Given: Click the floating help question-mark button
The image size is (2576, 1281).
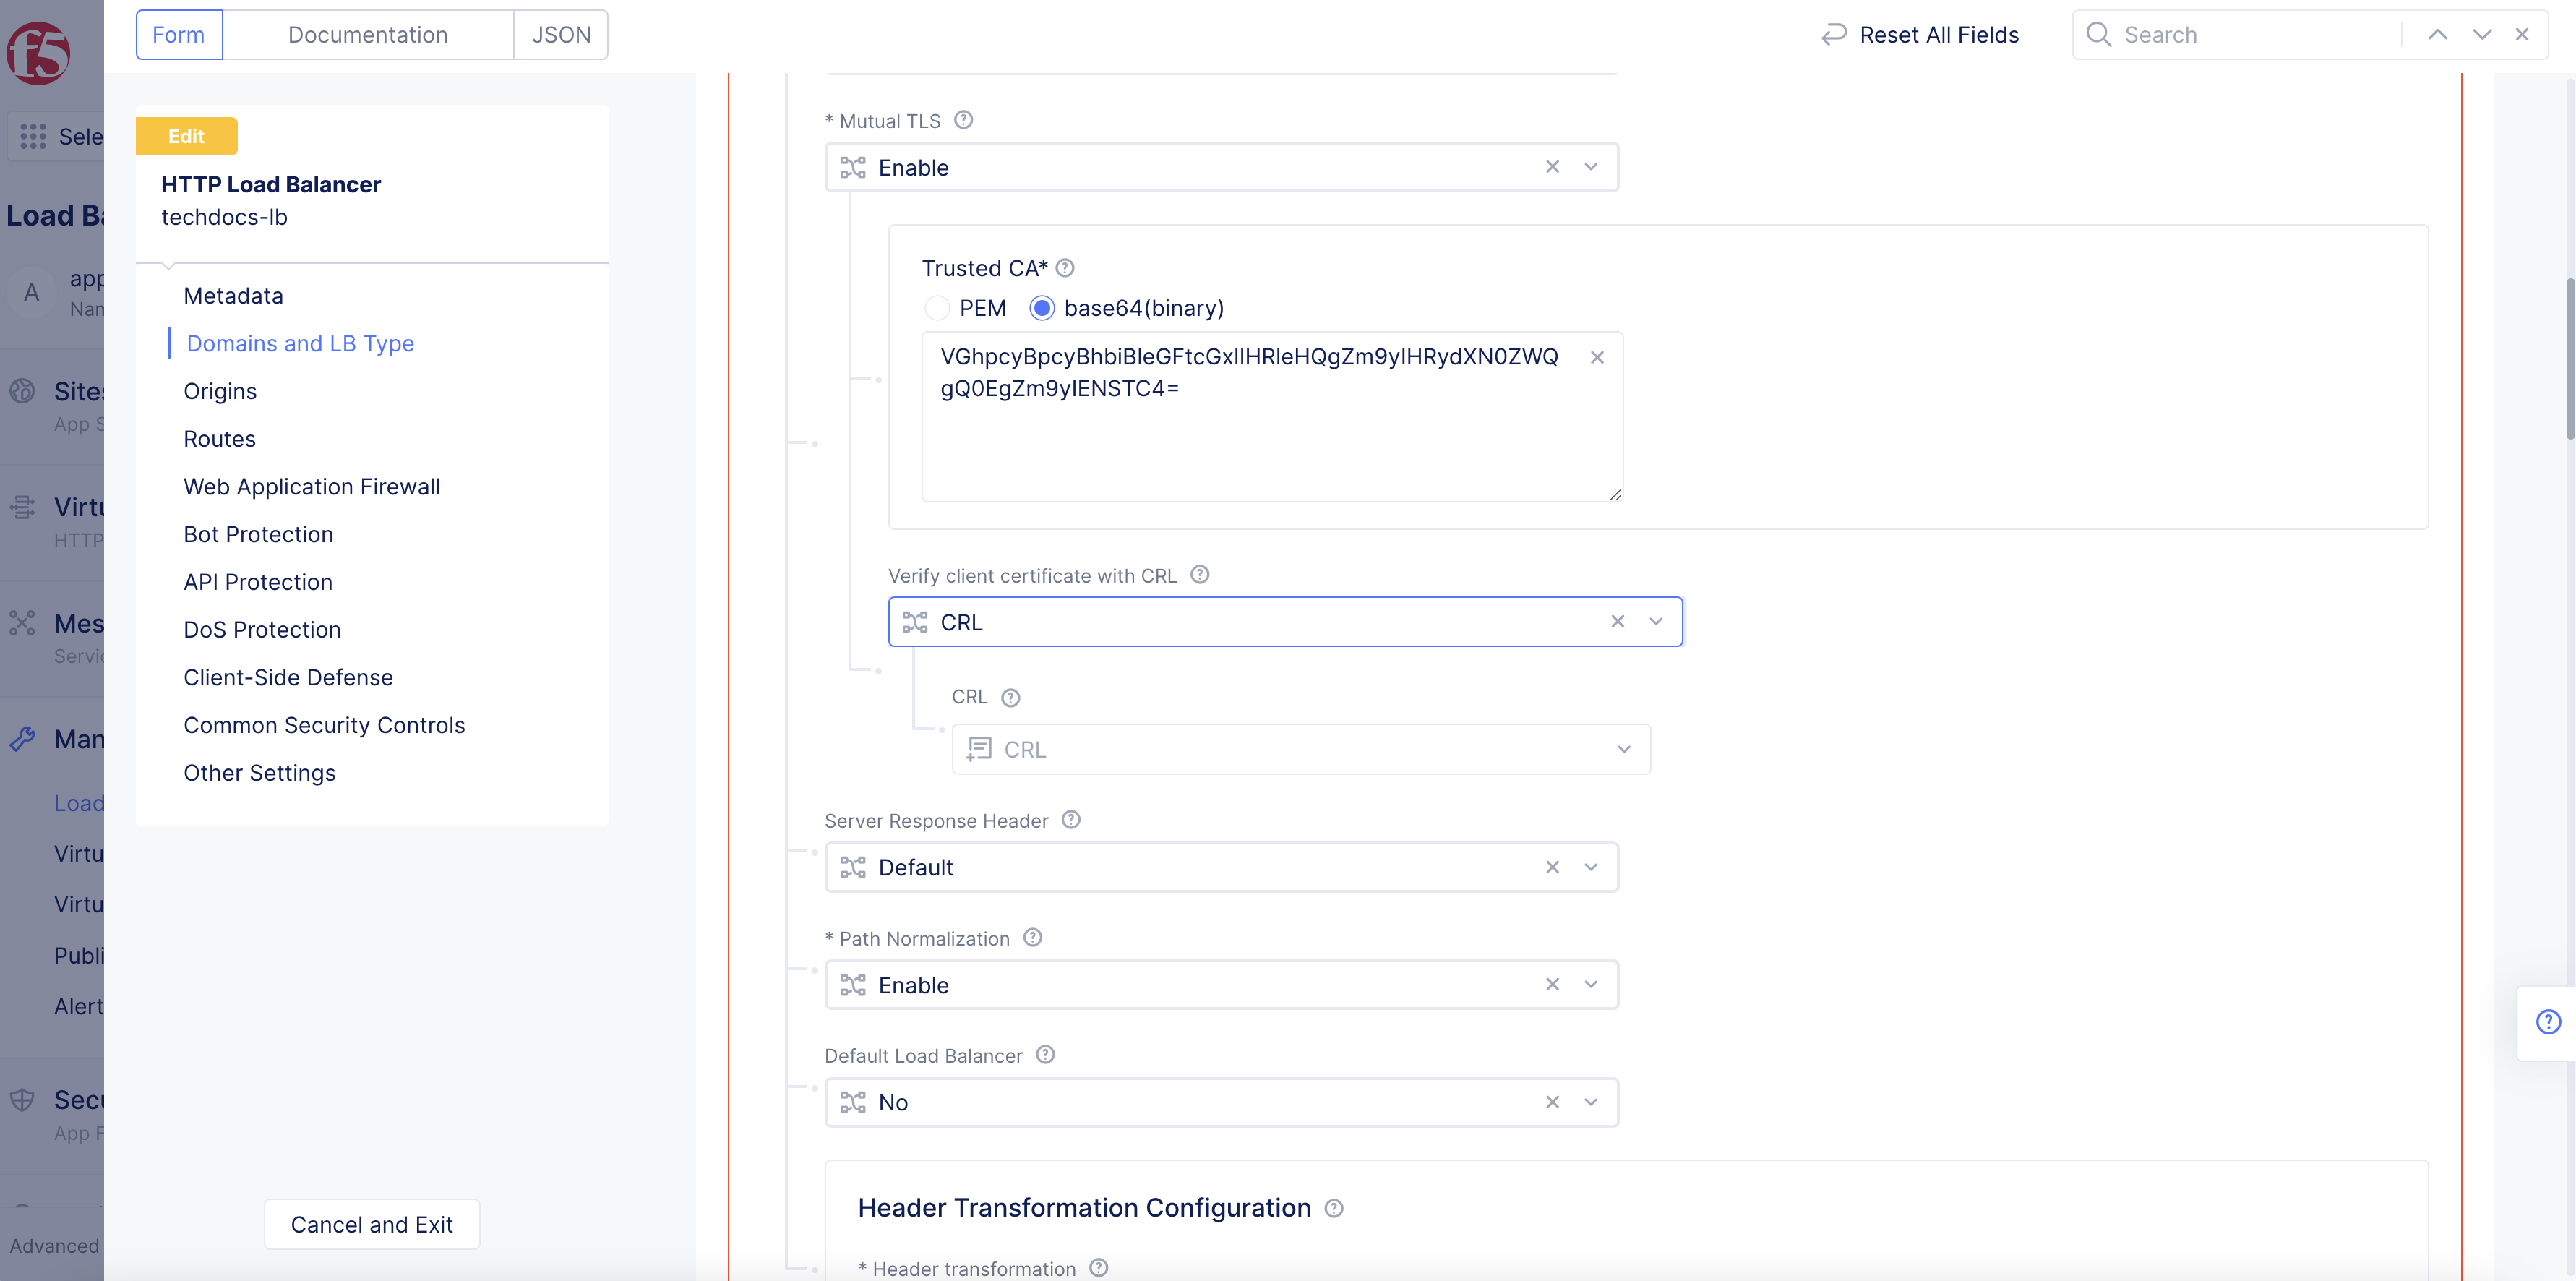Looking at the screenshot, I should click(2548, 1022).
